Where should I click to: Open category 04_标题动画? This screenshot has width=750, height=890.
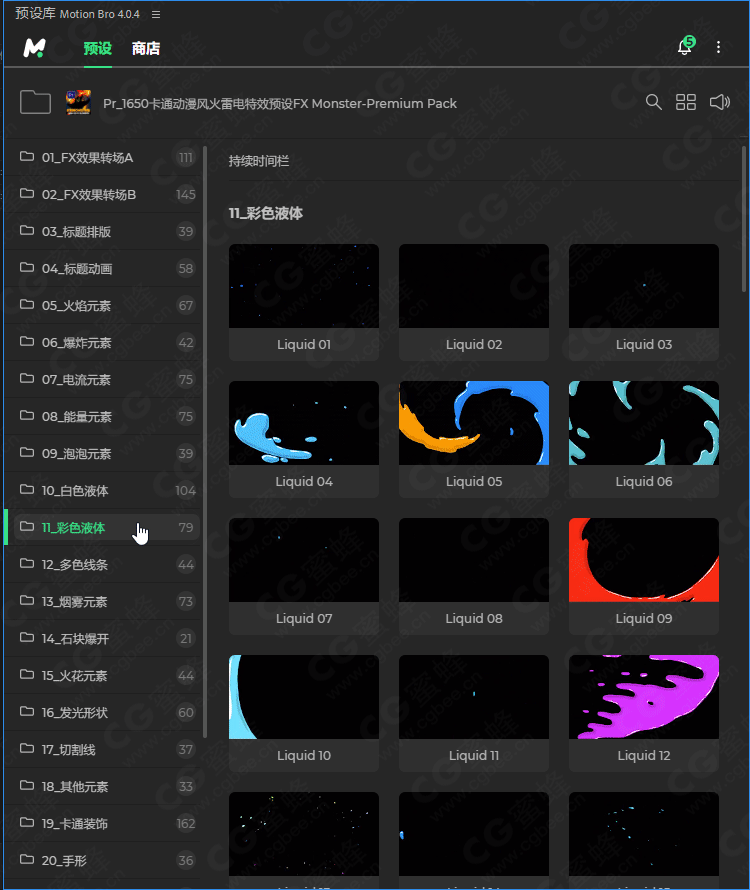[x=103, y=268]
